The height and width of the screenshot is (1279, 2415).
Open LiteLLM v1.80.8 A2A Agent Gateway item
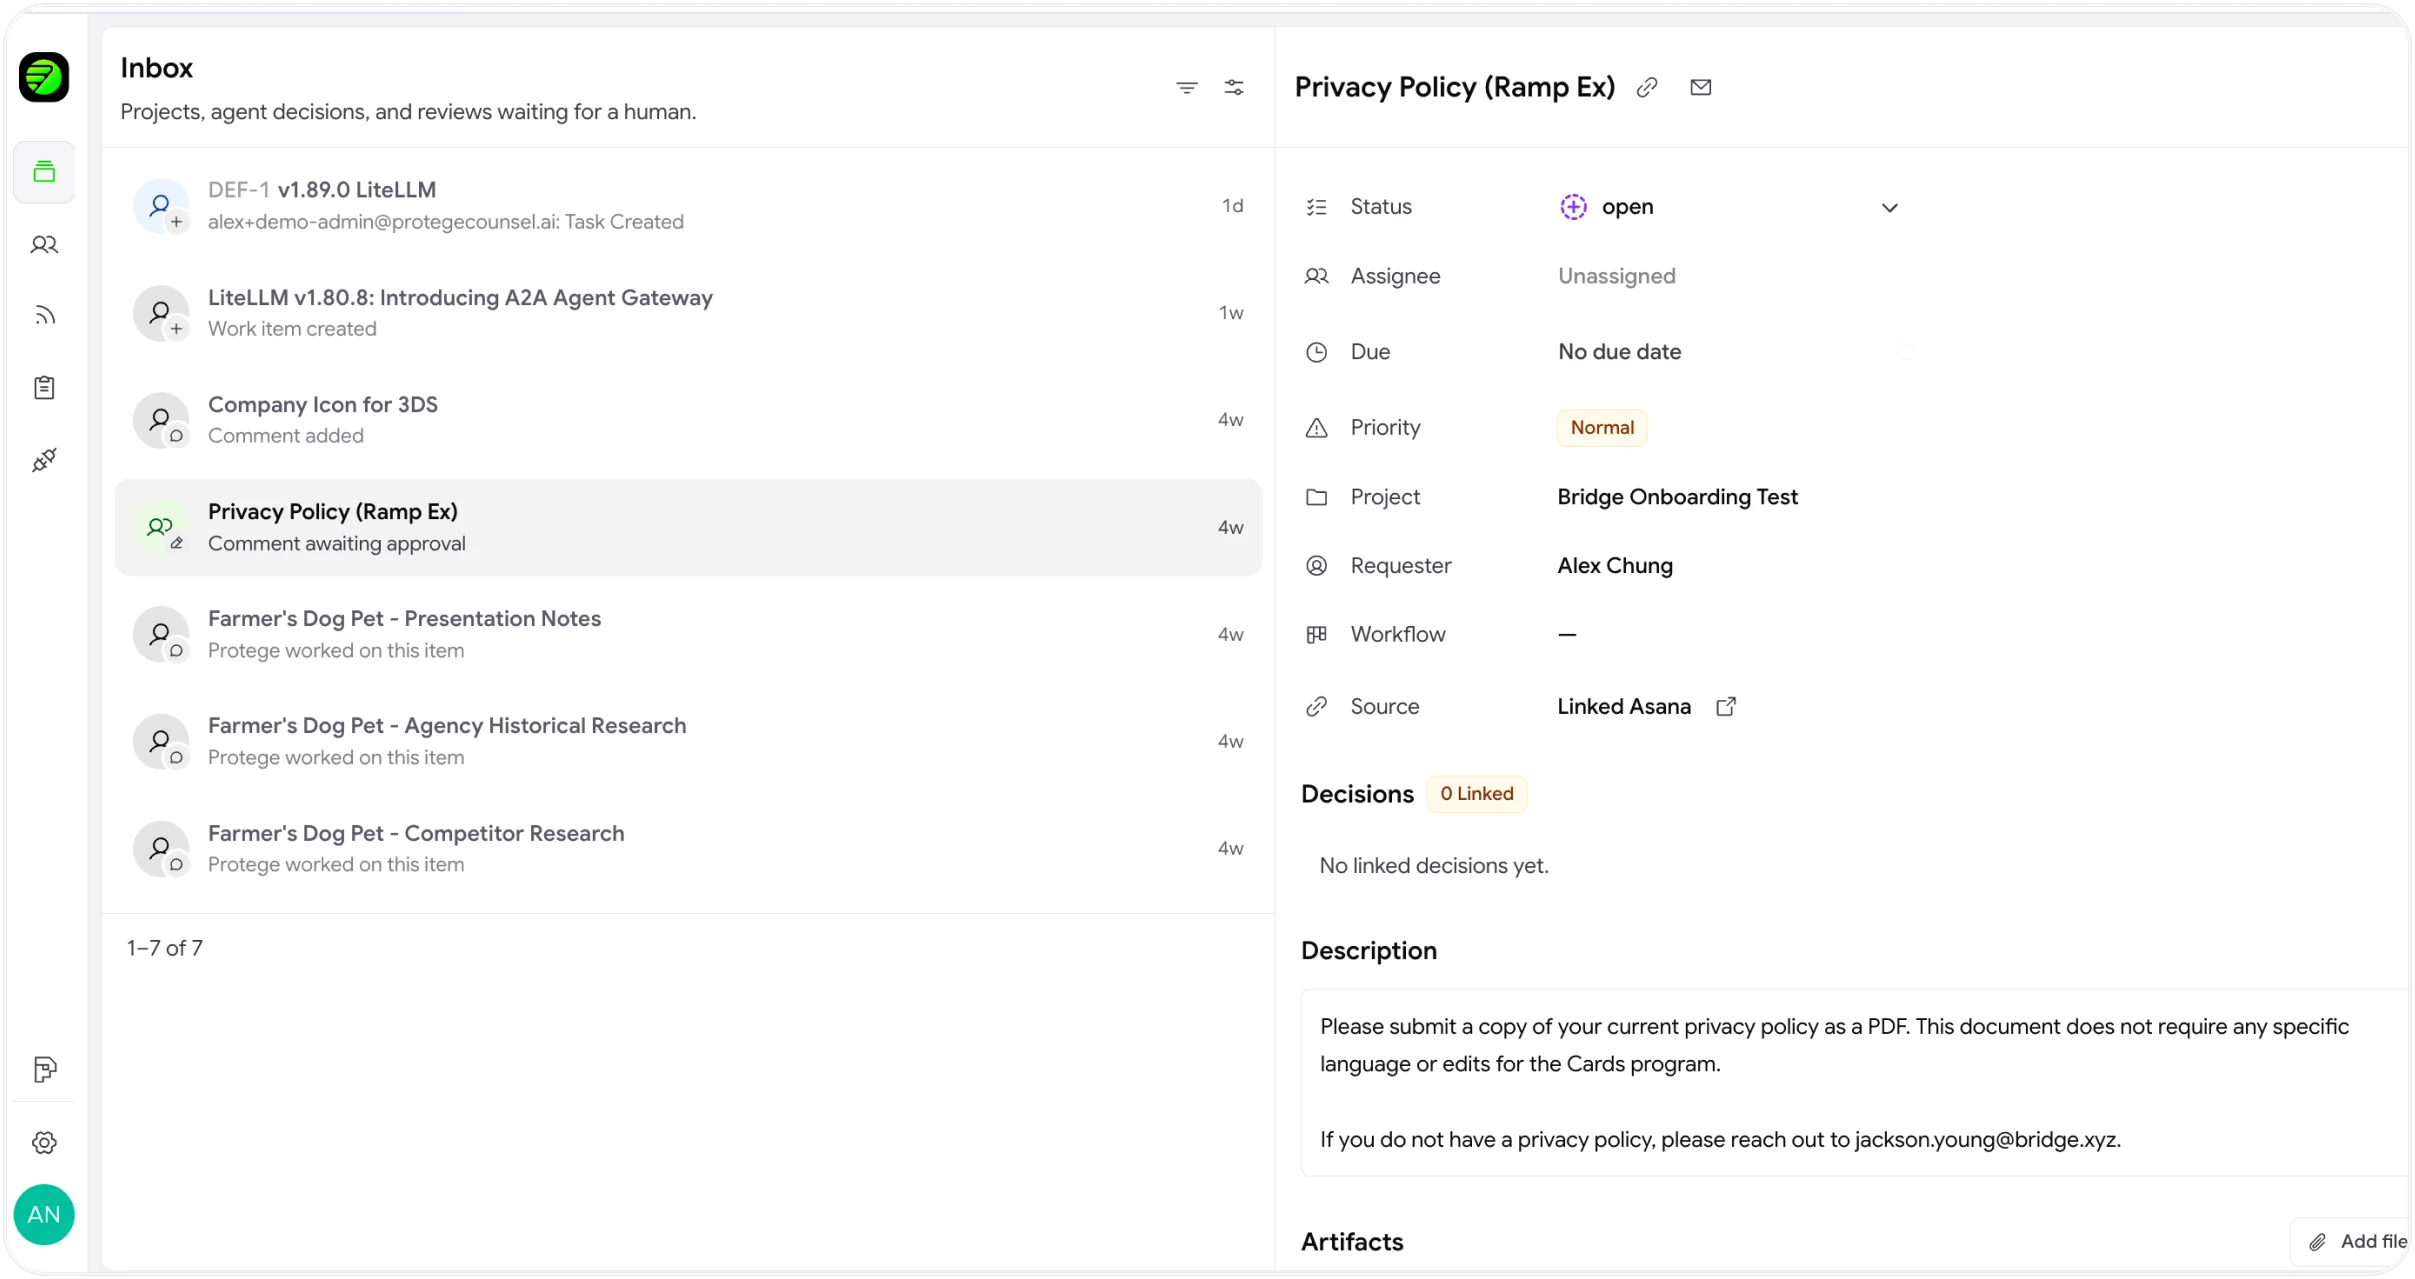pos(688,313)
